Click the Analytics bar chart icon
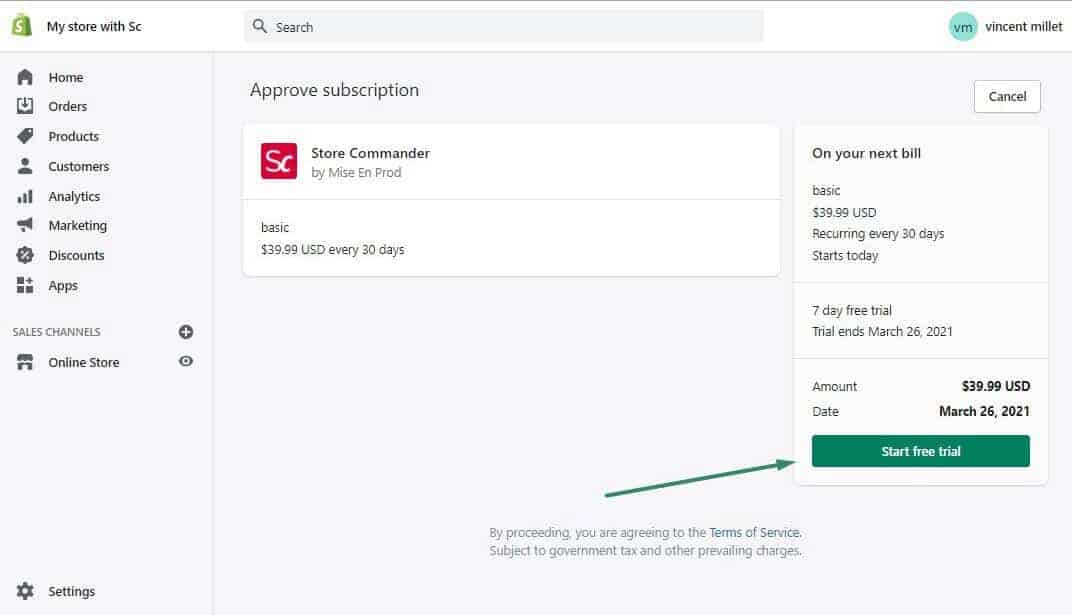 25,196
